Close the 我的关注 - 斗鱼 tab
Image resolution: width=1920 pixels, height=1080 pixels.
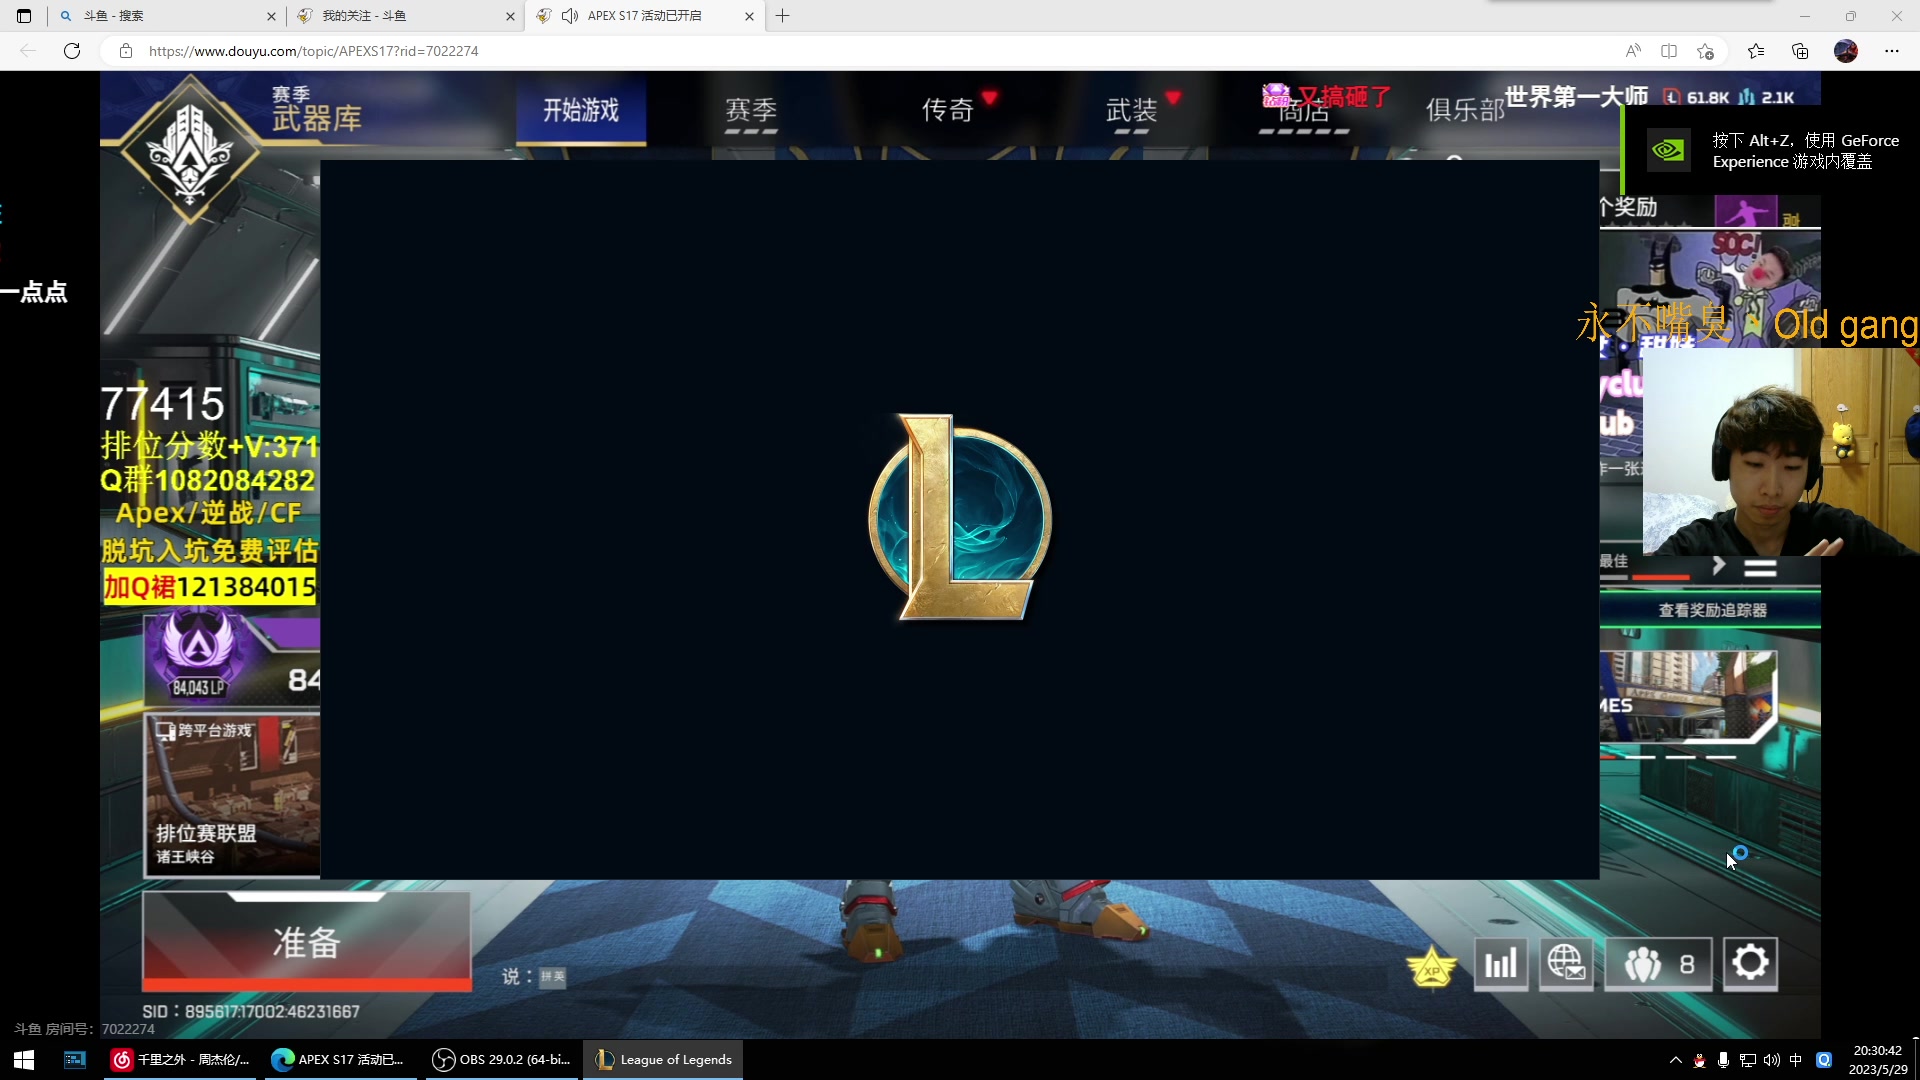[510, 16]
